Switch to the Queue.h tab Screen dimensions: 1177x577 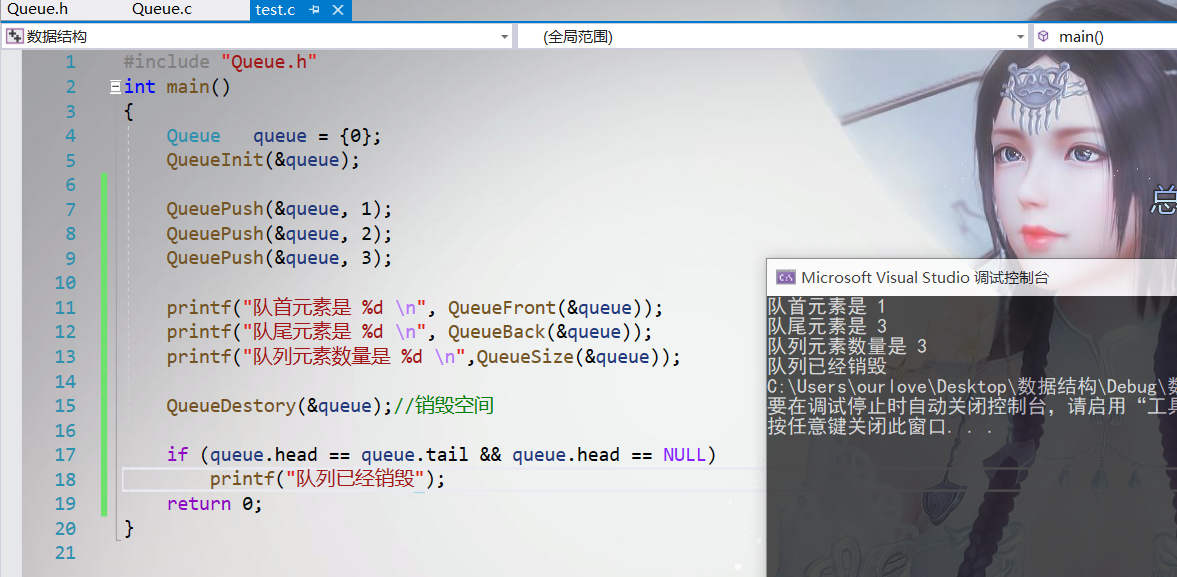[38, 10]
